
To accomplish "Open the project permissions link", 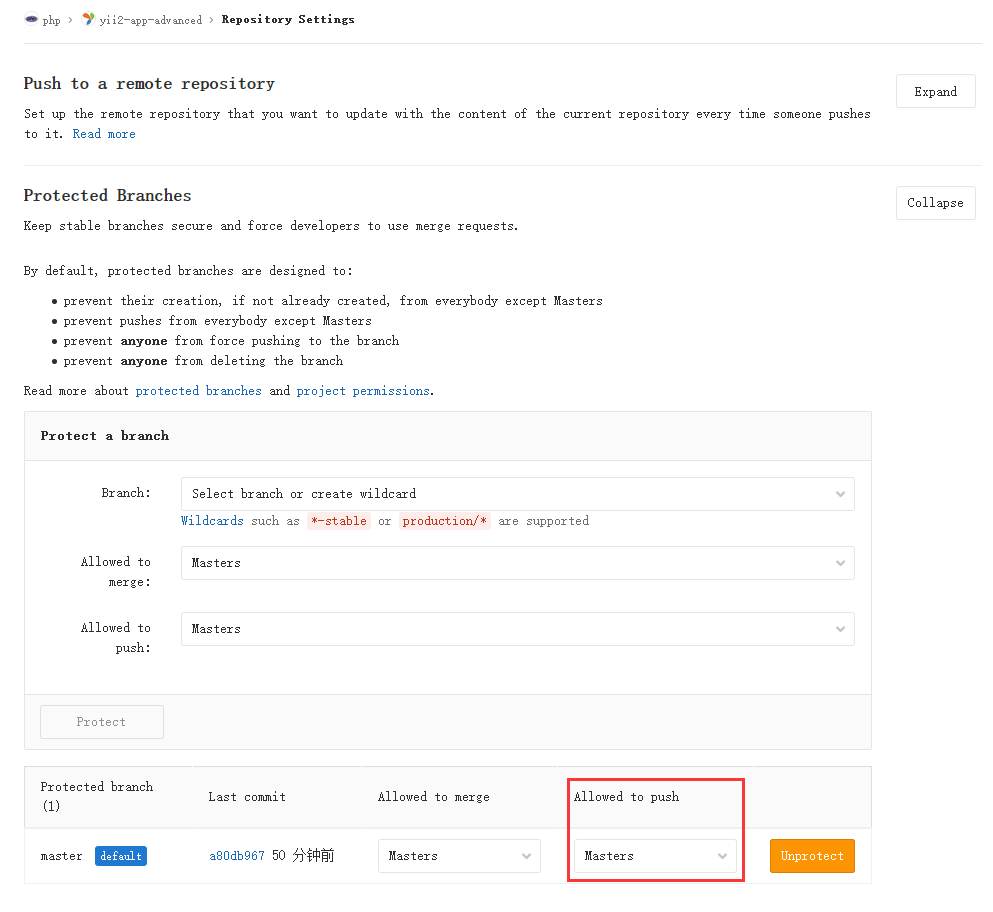I will tap(363, 391).
